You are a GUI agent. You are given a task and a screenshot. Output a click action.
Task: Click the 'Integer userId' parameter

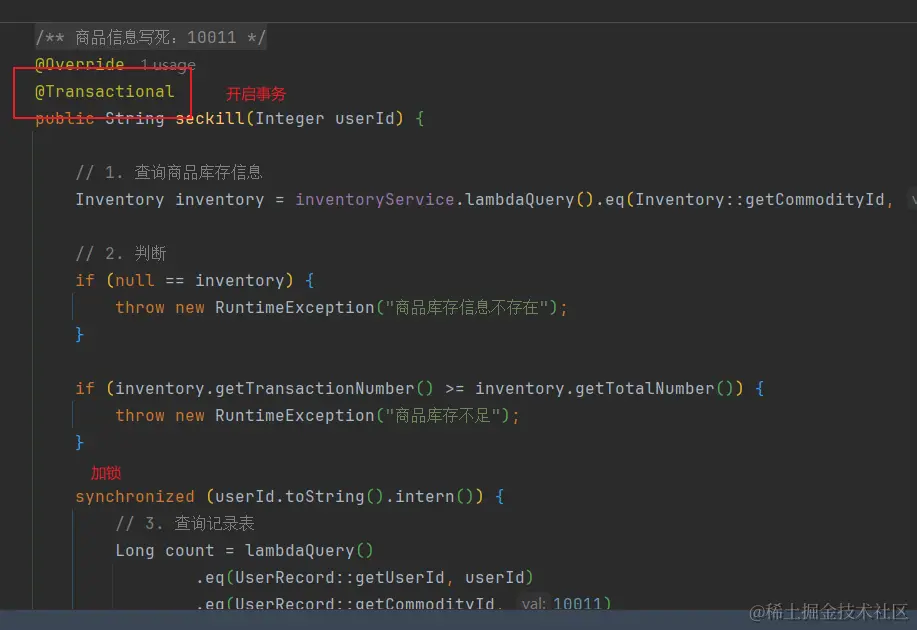(x=325, y=118)
